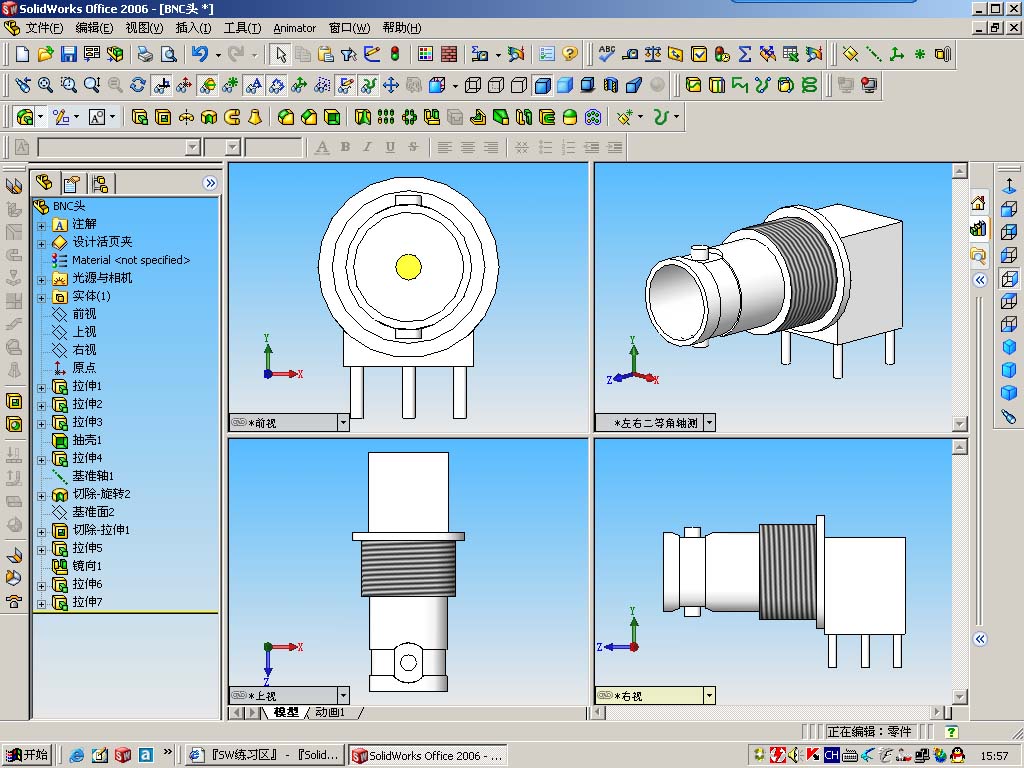Expand the 实体(1) tree node
The image size is (1024, 768).
click(41, 298)
